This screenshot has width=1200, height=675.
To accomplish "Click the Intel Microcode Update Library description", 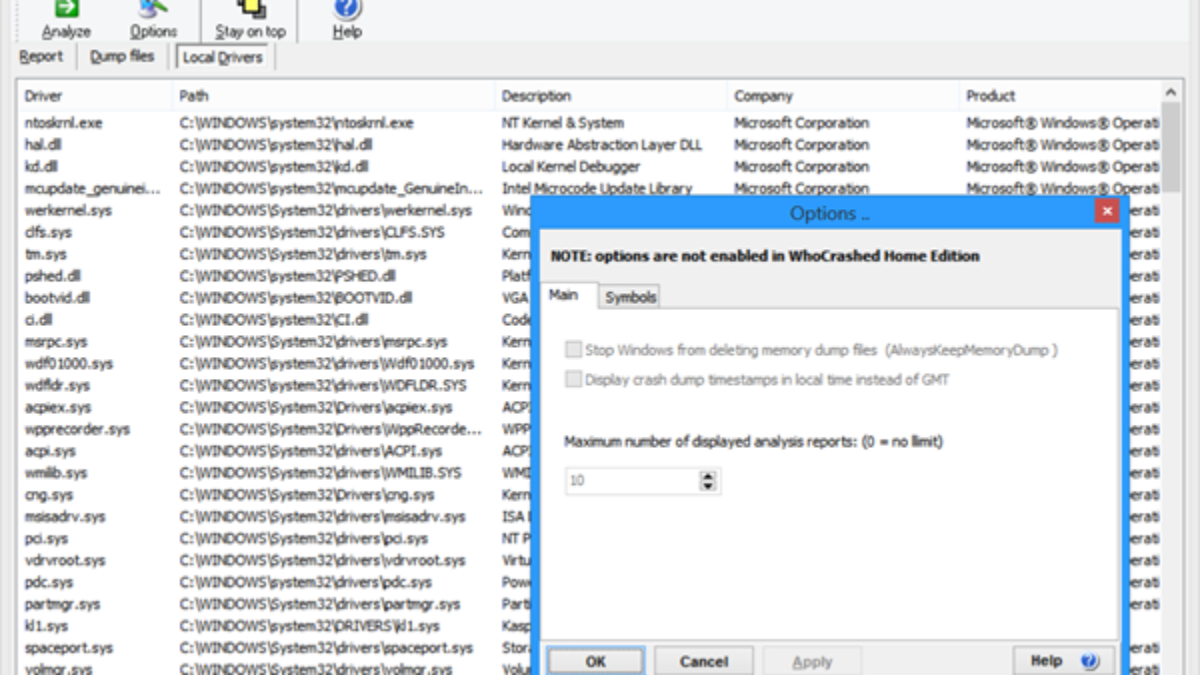I will [597, 189].
